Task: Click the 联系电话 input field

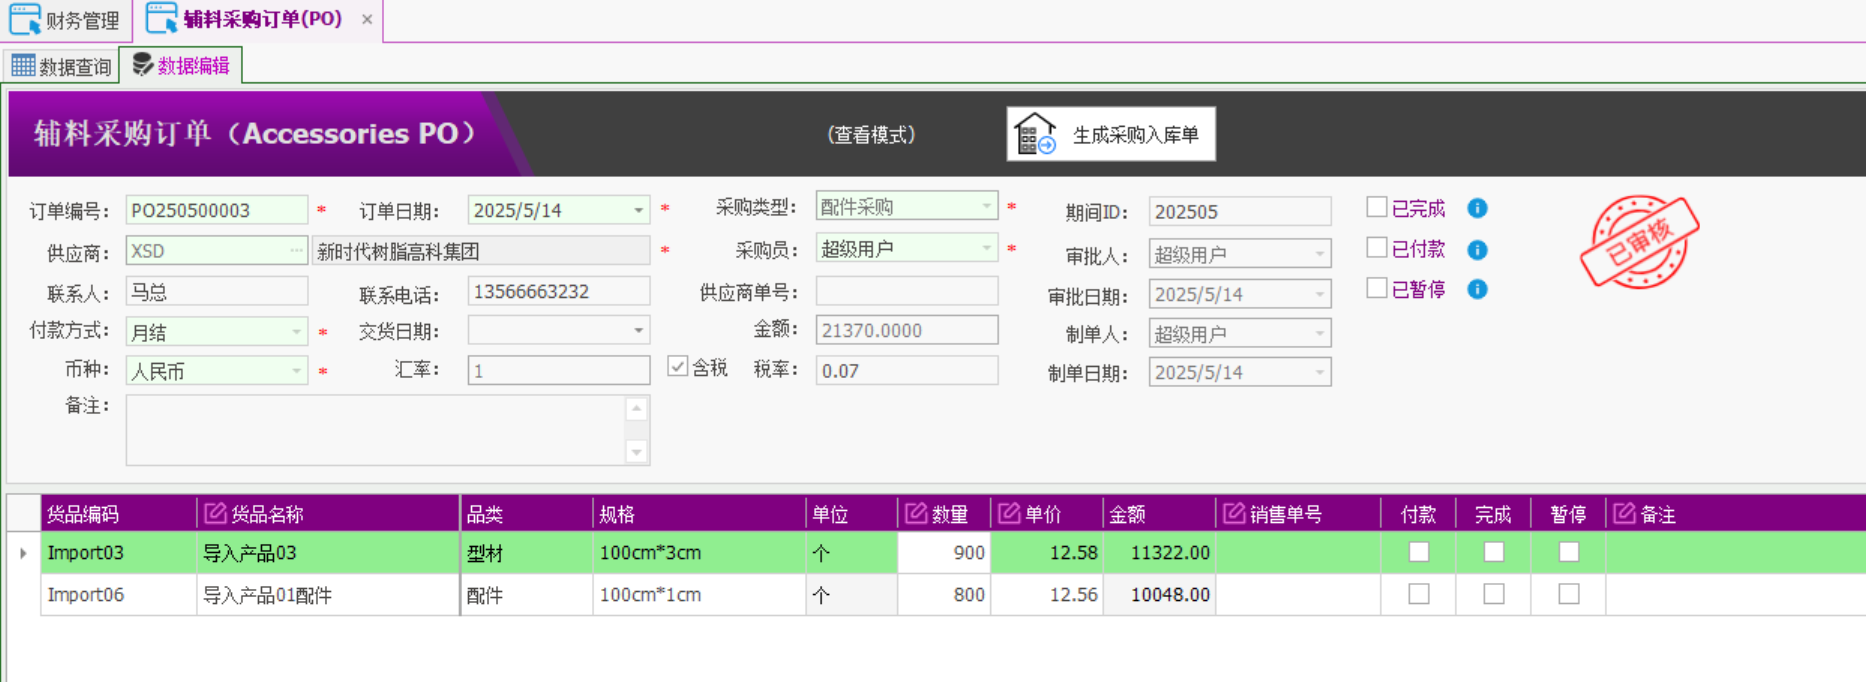Action: [559, 291]
